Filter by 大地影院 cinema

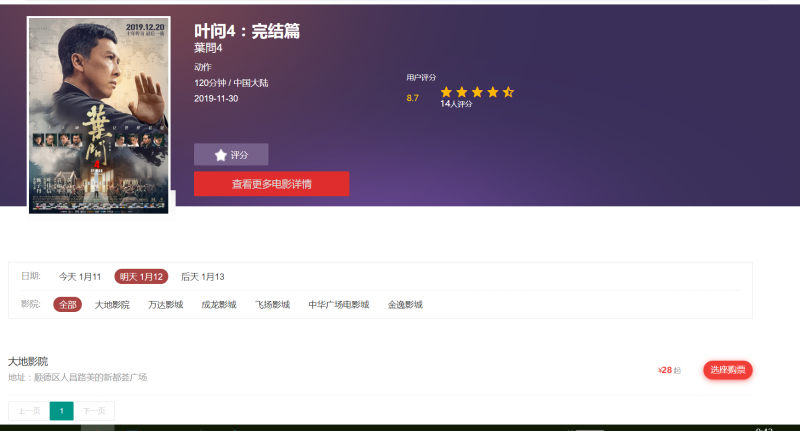(112, 305)
